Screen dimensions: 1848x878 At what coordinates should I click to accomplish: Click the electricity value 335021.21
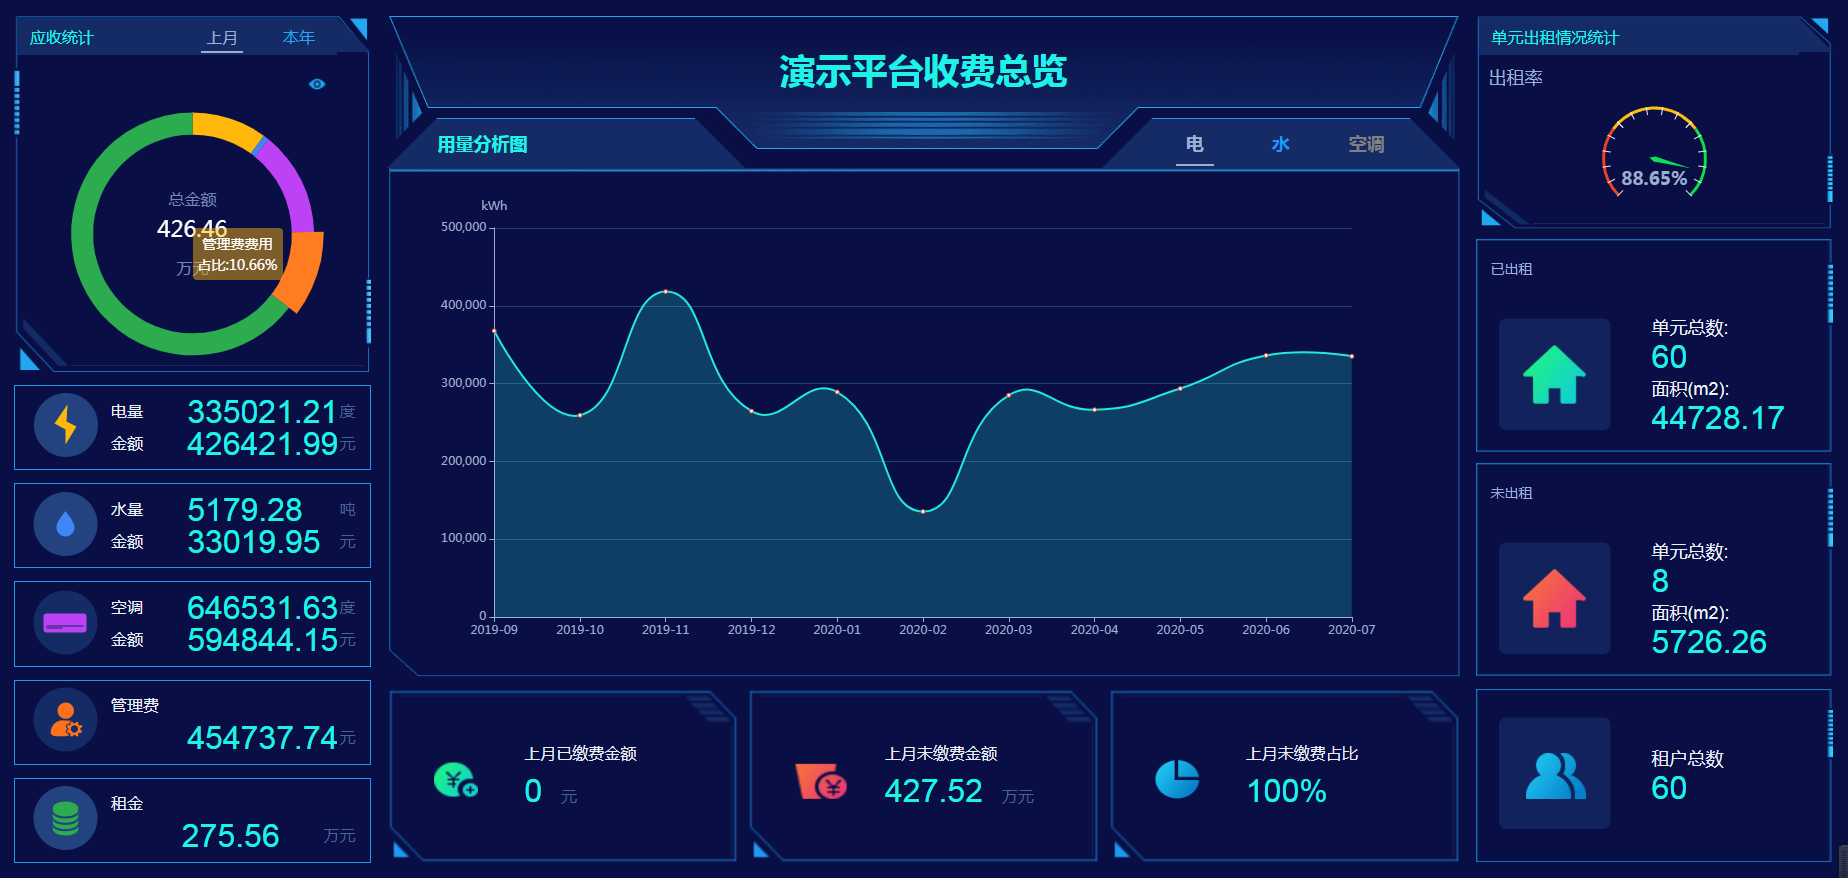(262, 412)
